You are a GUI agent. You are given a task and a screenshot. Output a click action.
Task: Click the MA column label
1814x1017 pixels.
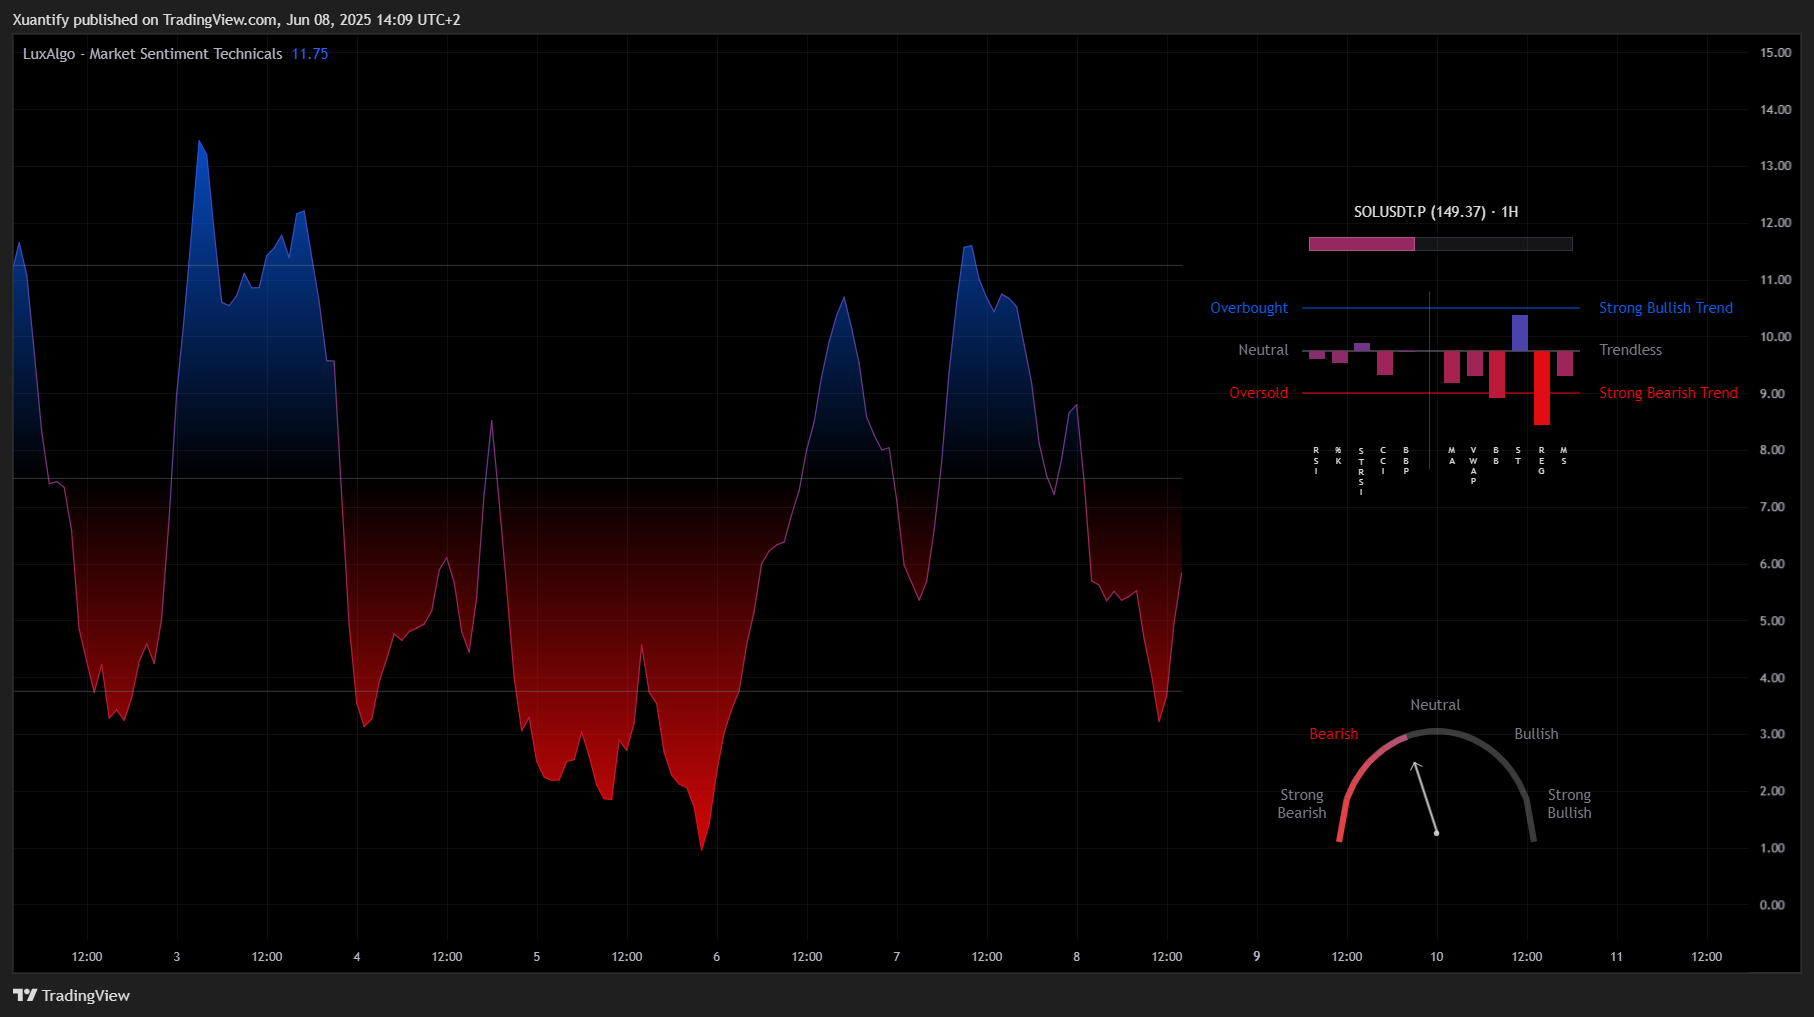click(1452, 455)
